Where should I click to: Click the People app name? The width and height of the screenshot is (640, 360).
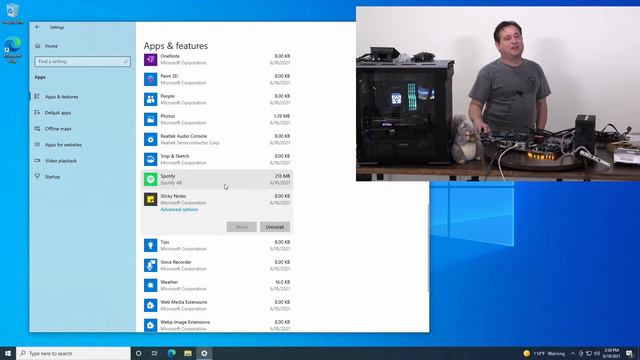tap(167, 96)
